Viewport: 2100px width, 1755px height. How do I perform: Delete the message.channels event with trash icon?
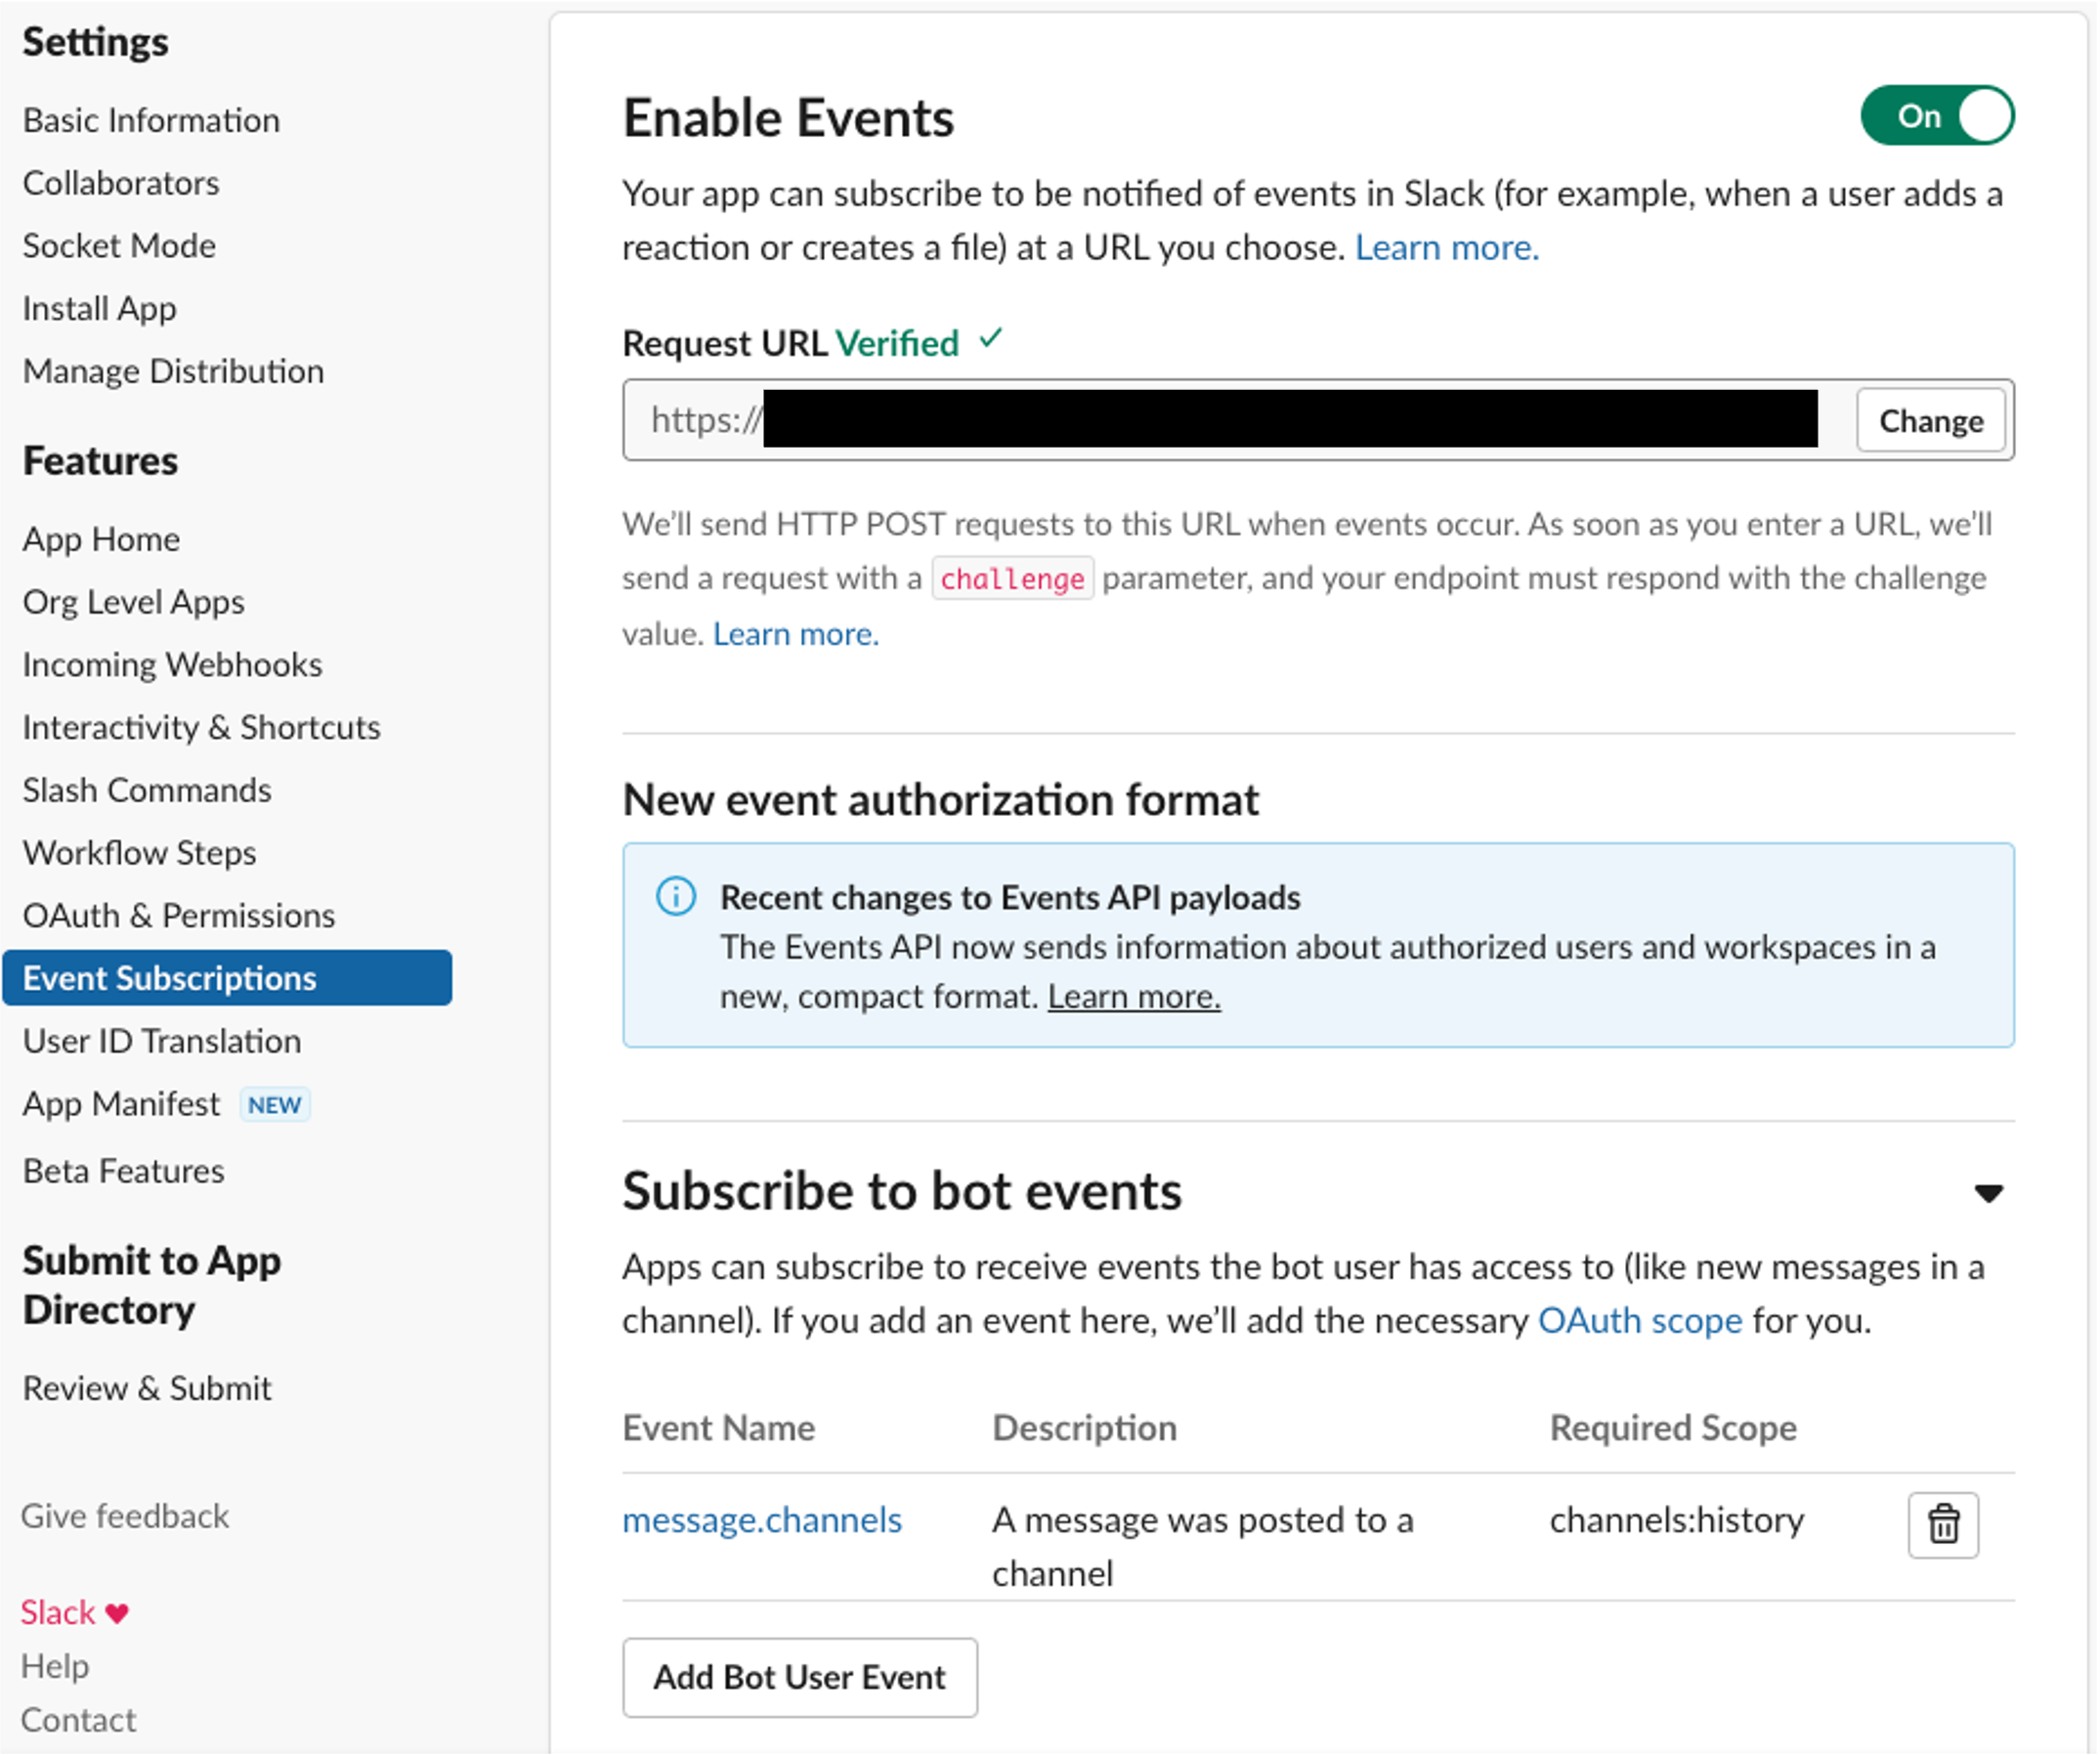(1942, 1524)
